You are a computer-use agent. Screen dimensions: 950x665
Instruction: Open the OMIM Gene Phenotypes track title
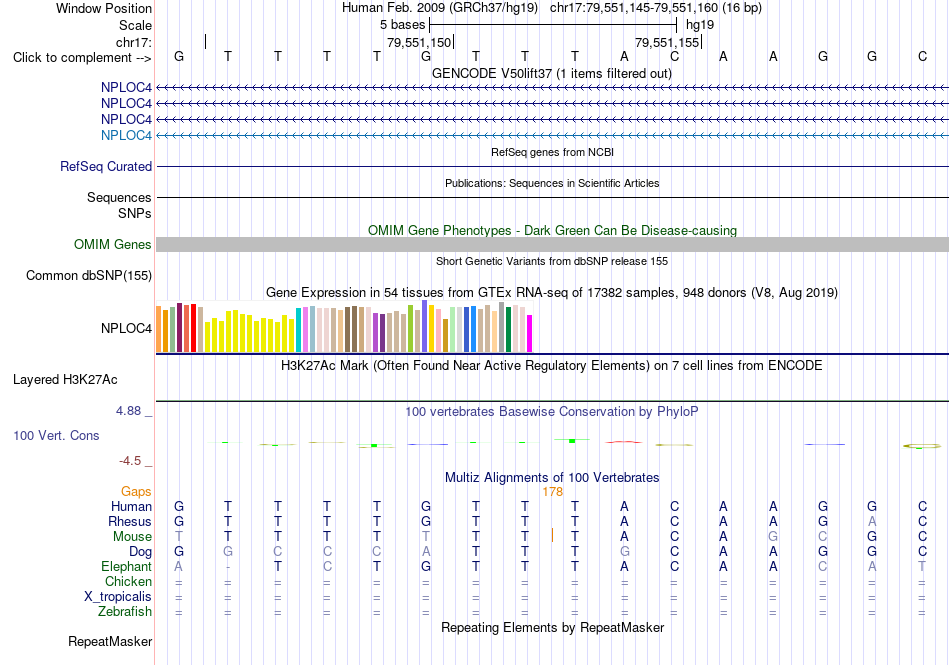(552, 230)
